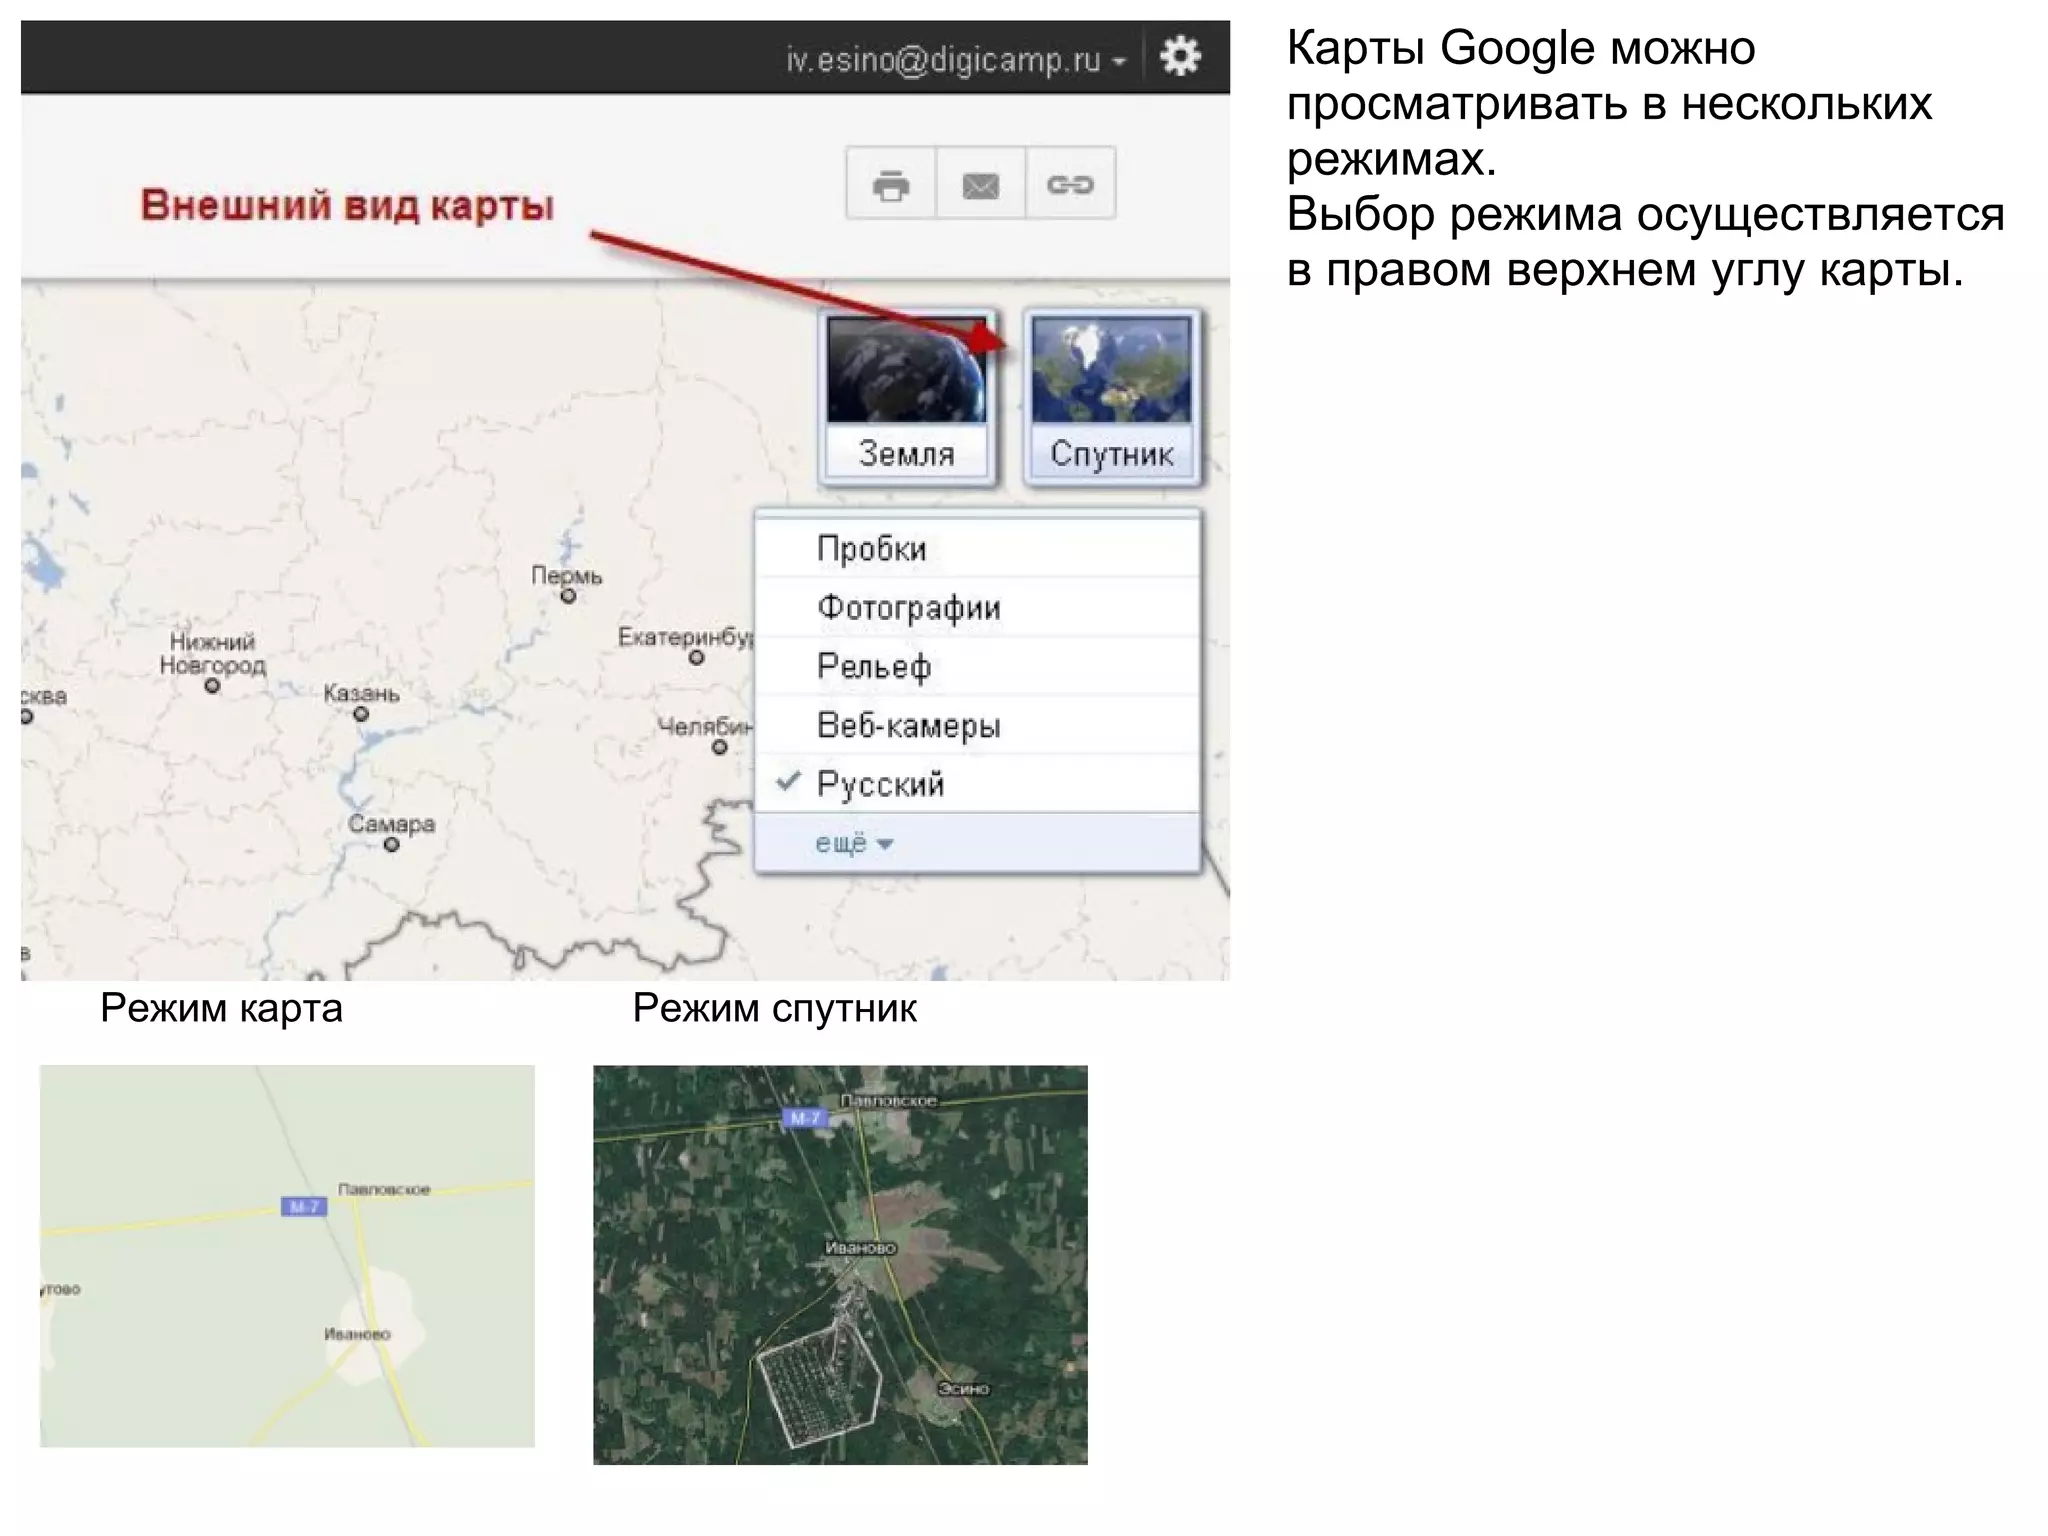The height and width of the screenshot is (1536, 2048).
Task: Click the settings gear icon
Action: (1180, 56)
